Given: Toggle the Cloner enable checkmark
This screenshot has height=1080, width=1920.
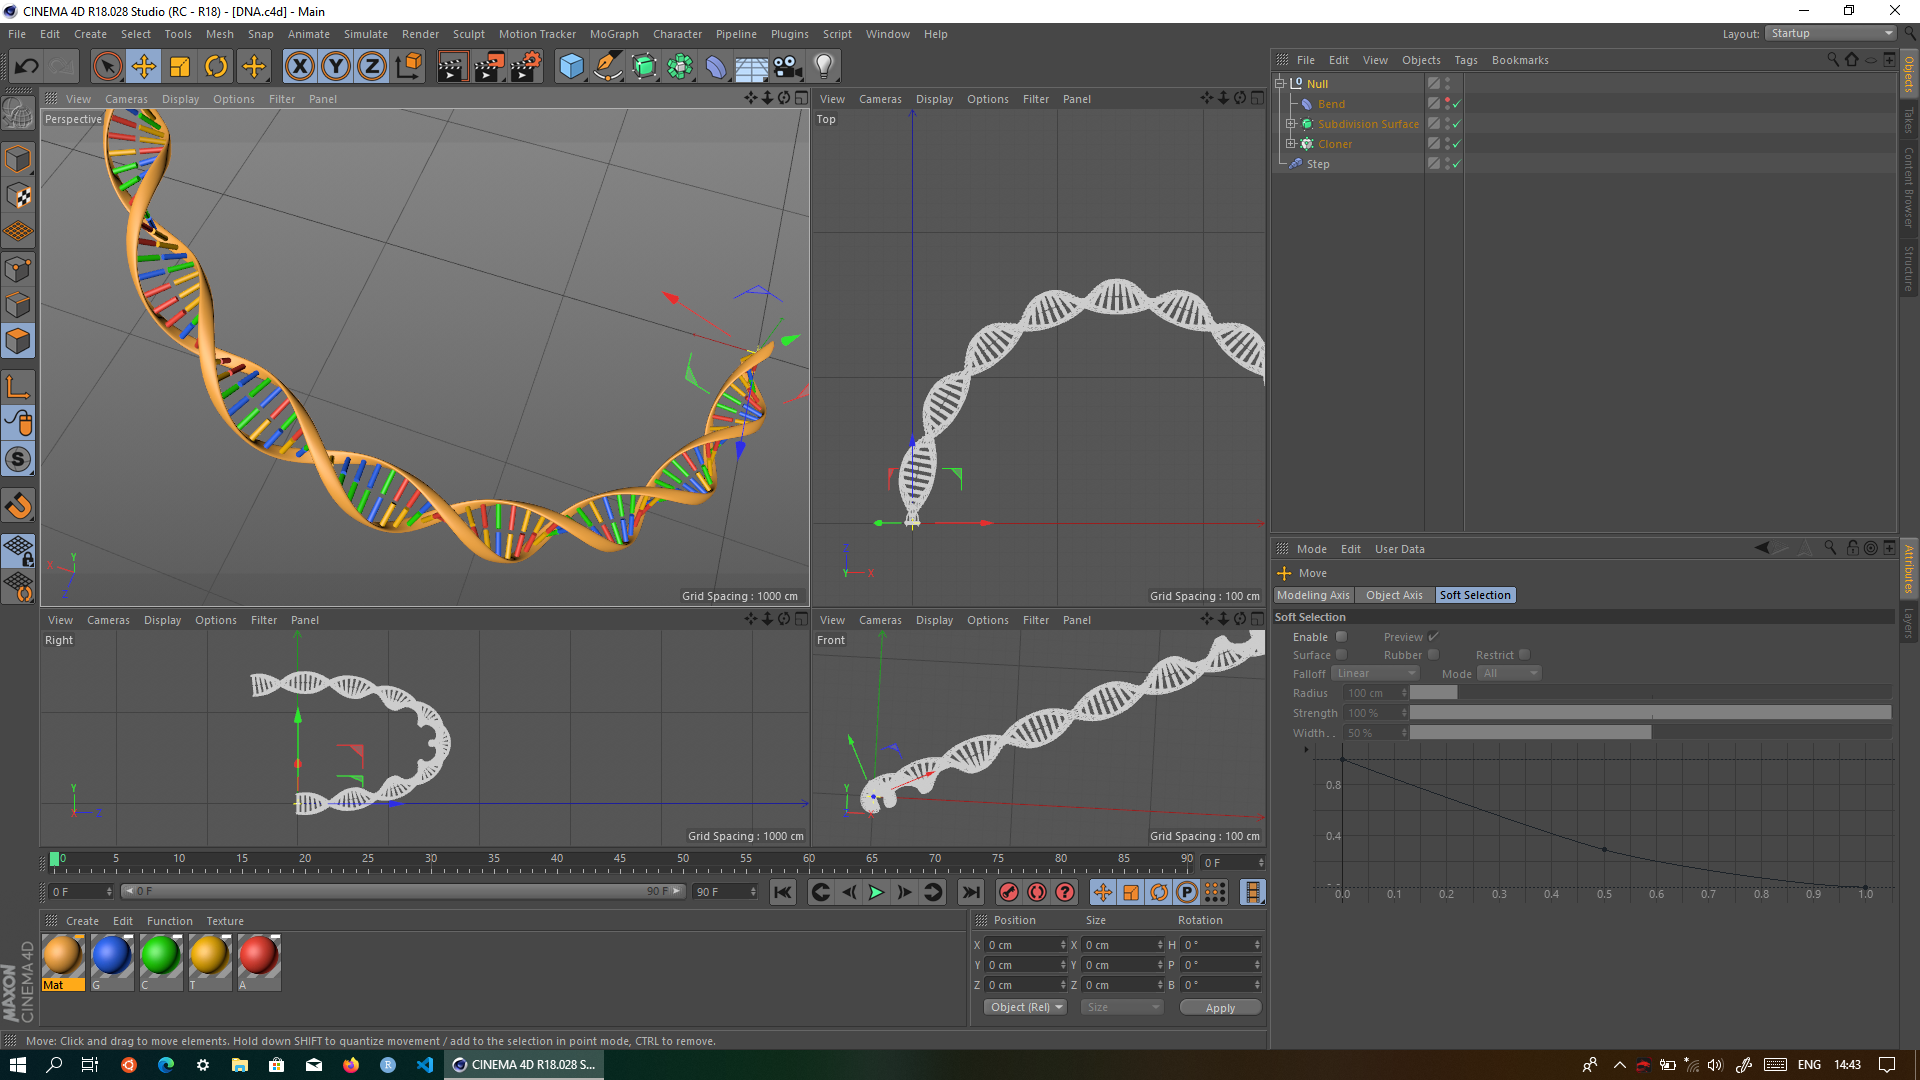Looking at the screenshot, I should click(x=1457, y=144).
